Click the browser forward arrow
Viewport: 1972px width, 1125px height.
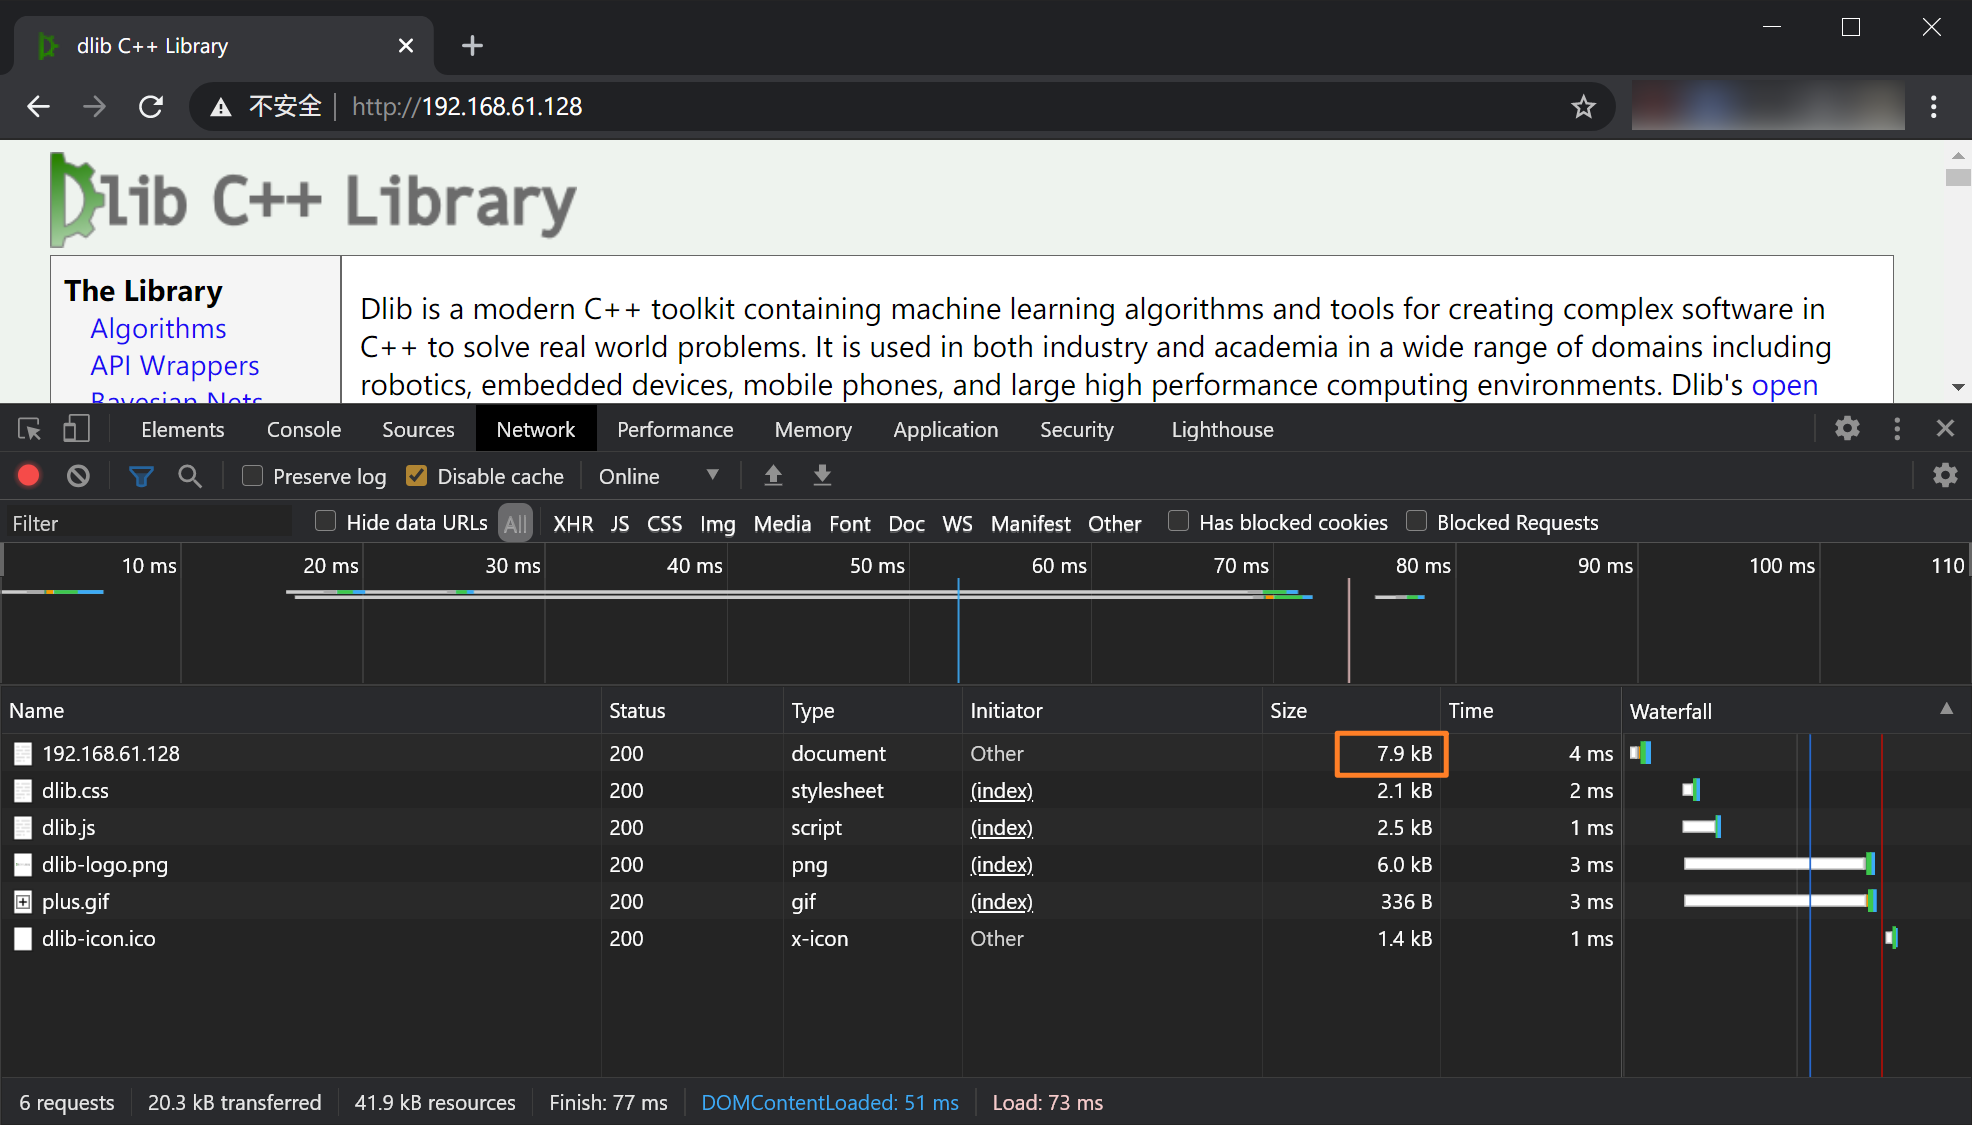(x=94, y=107)
